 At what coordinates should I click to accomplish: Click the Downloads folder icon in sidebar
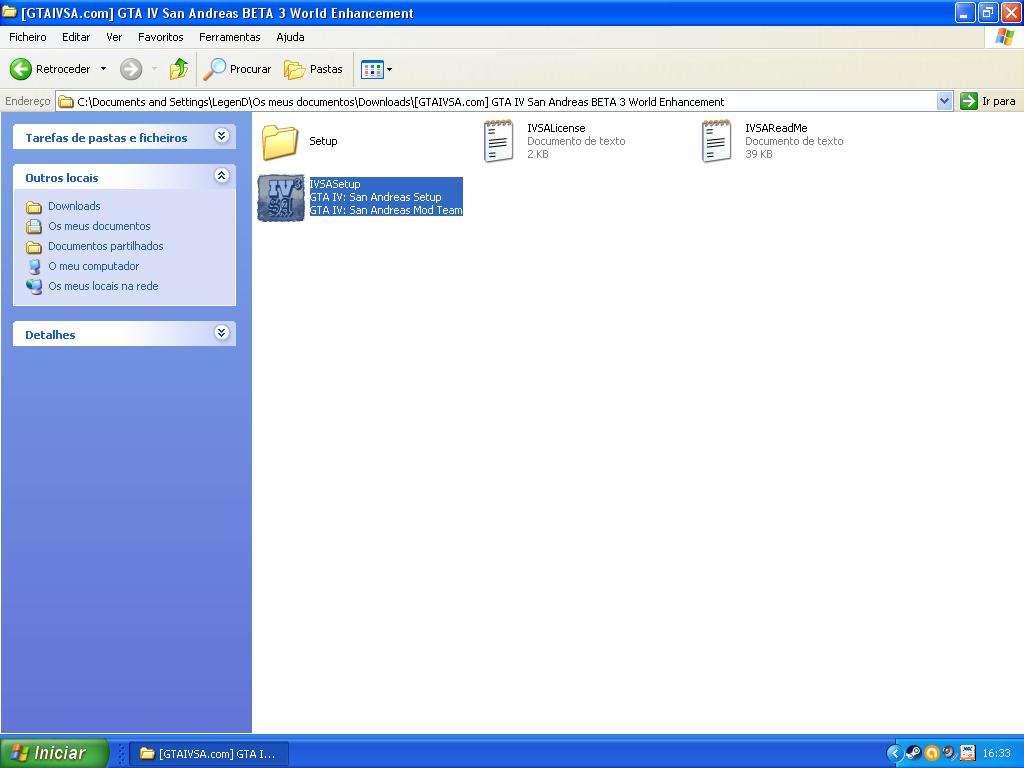[34, 207]
